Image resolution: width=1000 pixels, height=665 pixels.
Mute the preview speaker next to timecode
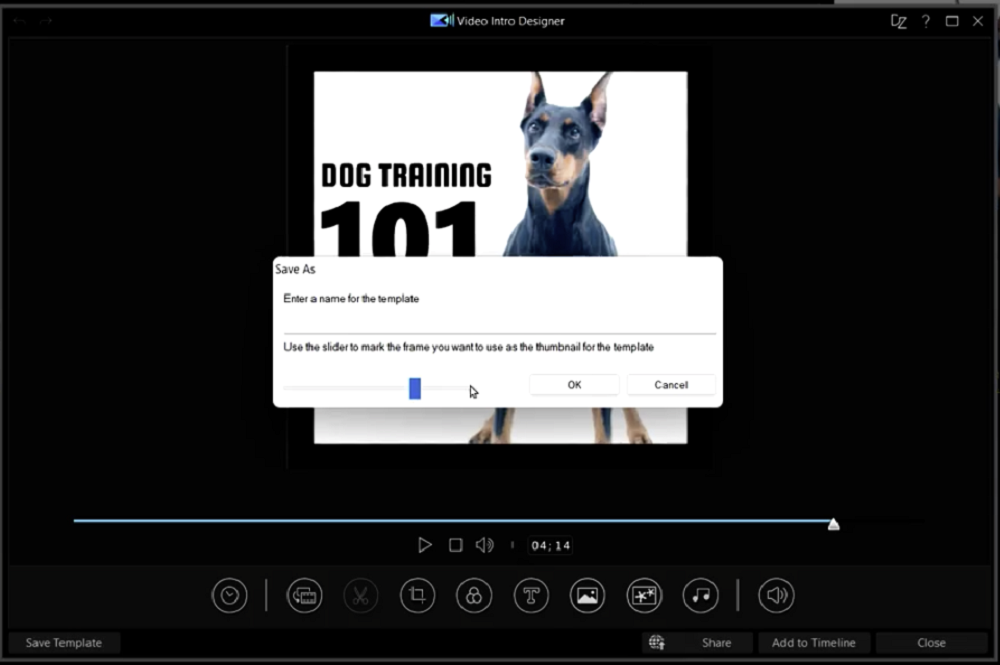click(485, 545)
